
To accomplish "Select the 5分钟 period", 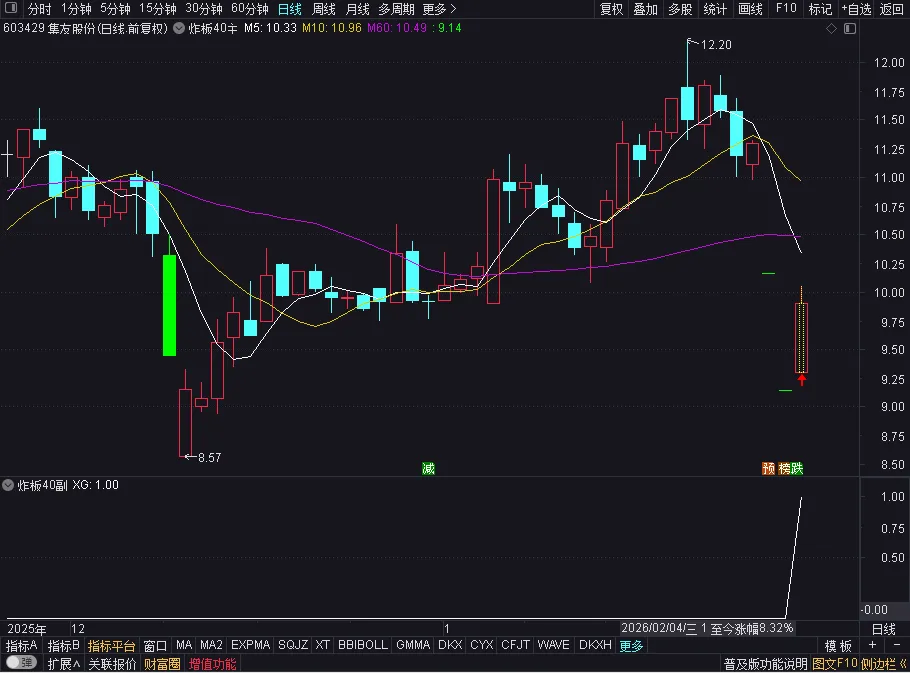I will tap(115, 9).
